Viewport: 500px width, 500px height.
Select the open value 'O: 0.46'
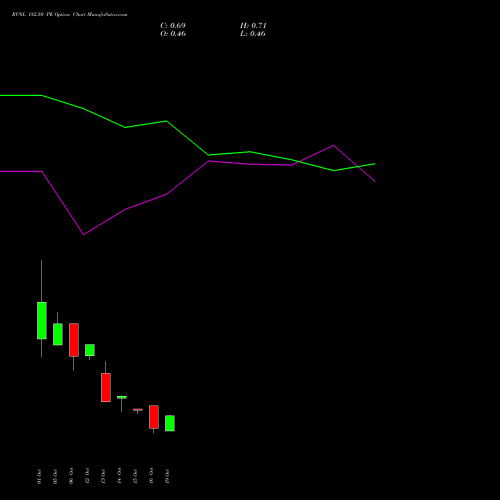[x=173, y=34]
